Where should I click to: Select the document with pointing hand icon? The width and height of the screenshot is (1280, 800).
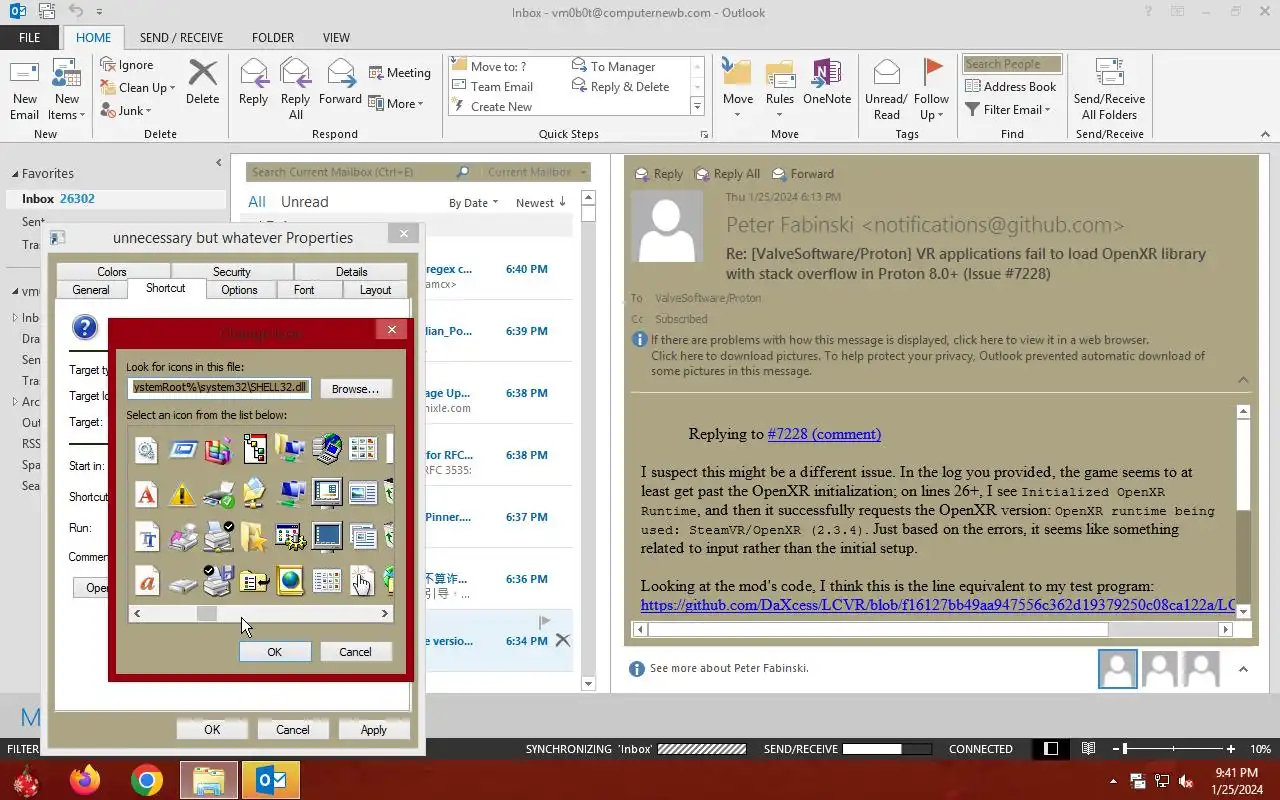362,581
